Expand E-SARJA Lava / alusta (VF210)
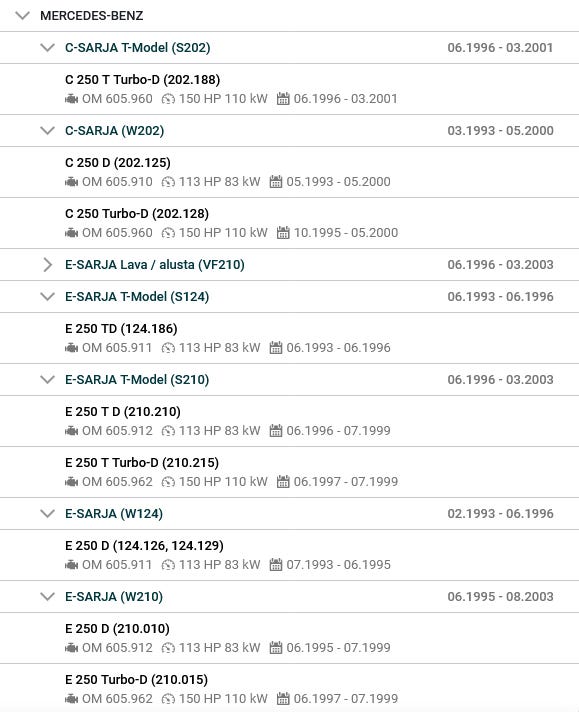579x712 pixels. pyautogui.click(x=47, y=265)
